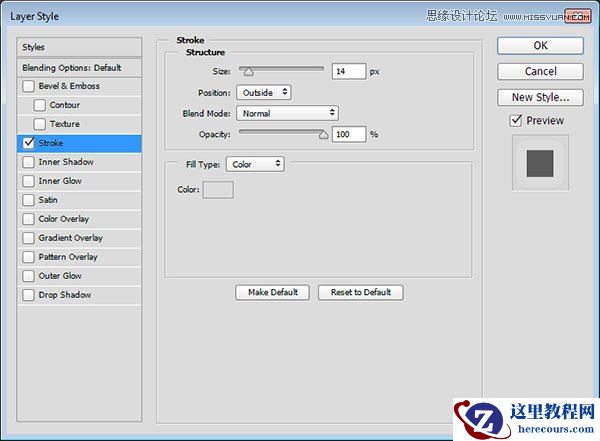Viewport: 600px width, 441px height.
Task: Tick the Texture checkbox
Action: [x=39, y=124]
